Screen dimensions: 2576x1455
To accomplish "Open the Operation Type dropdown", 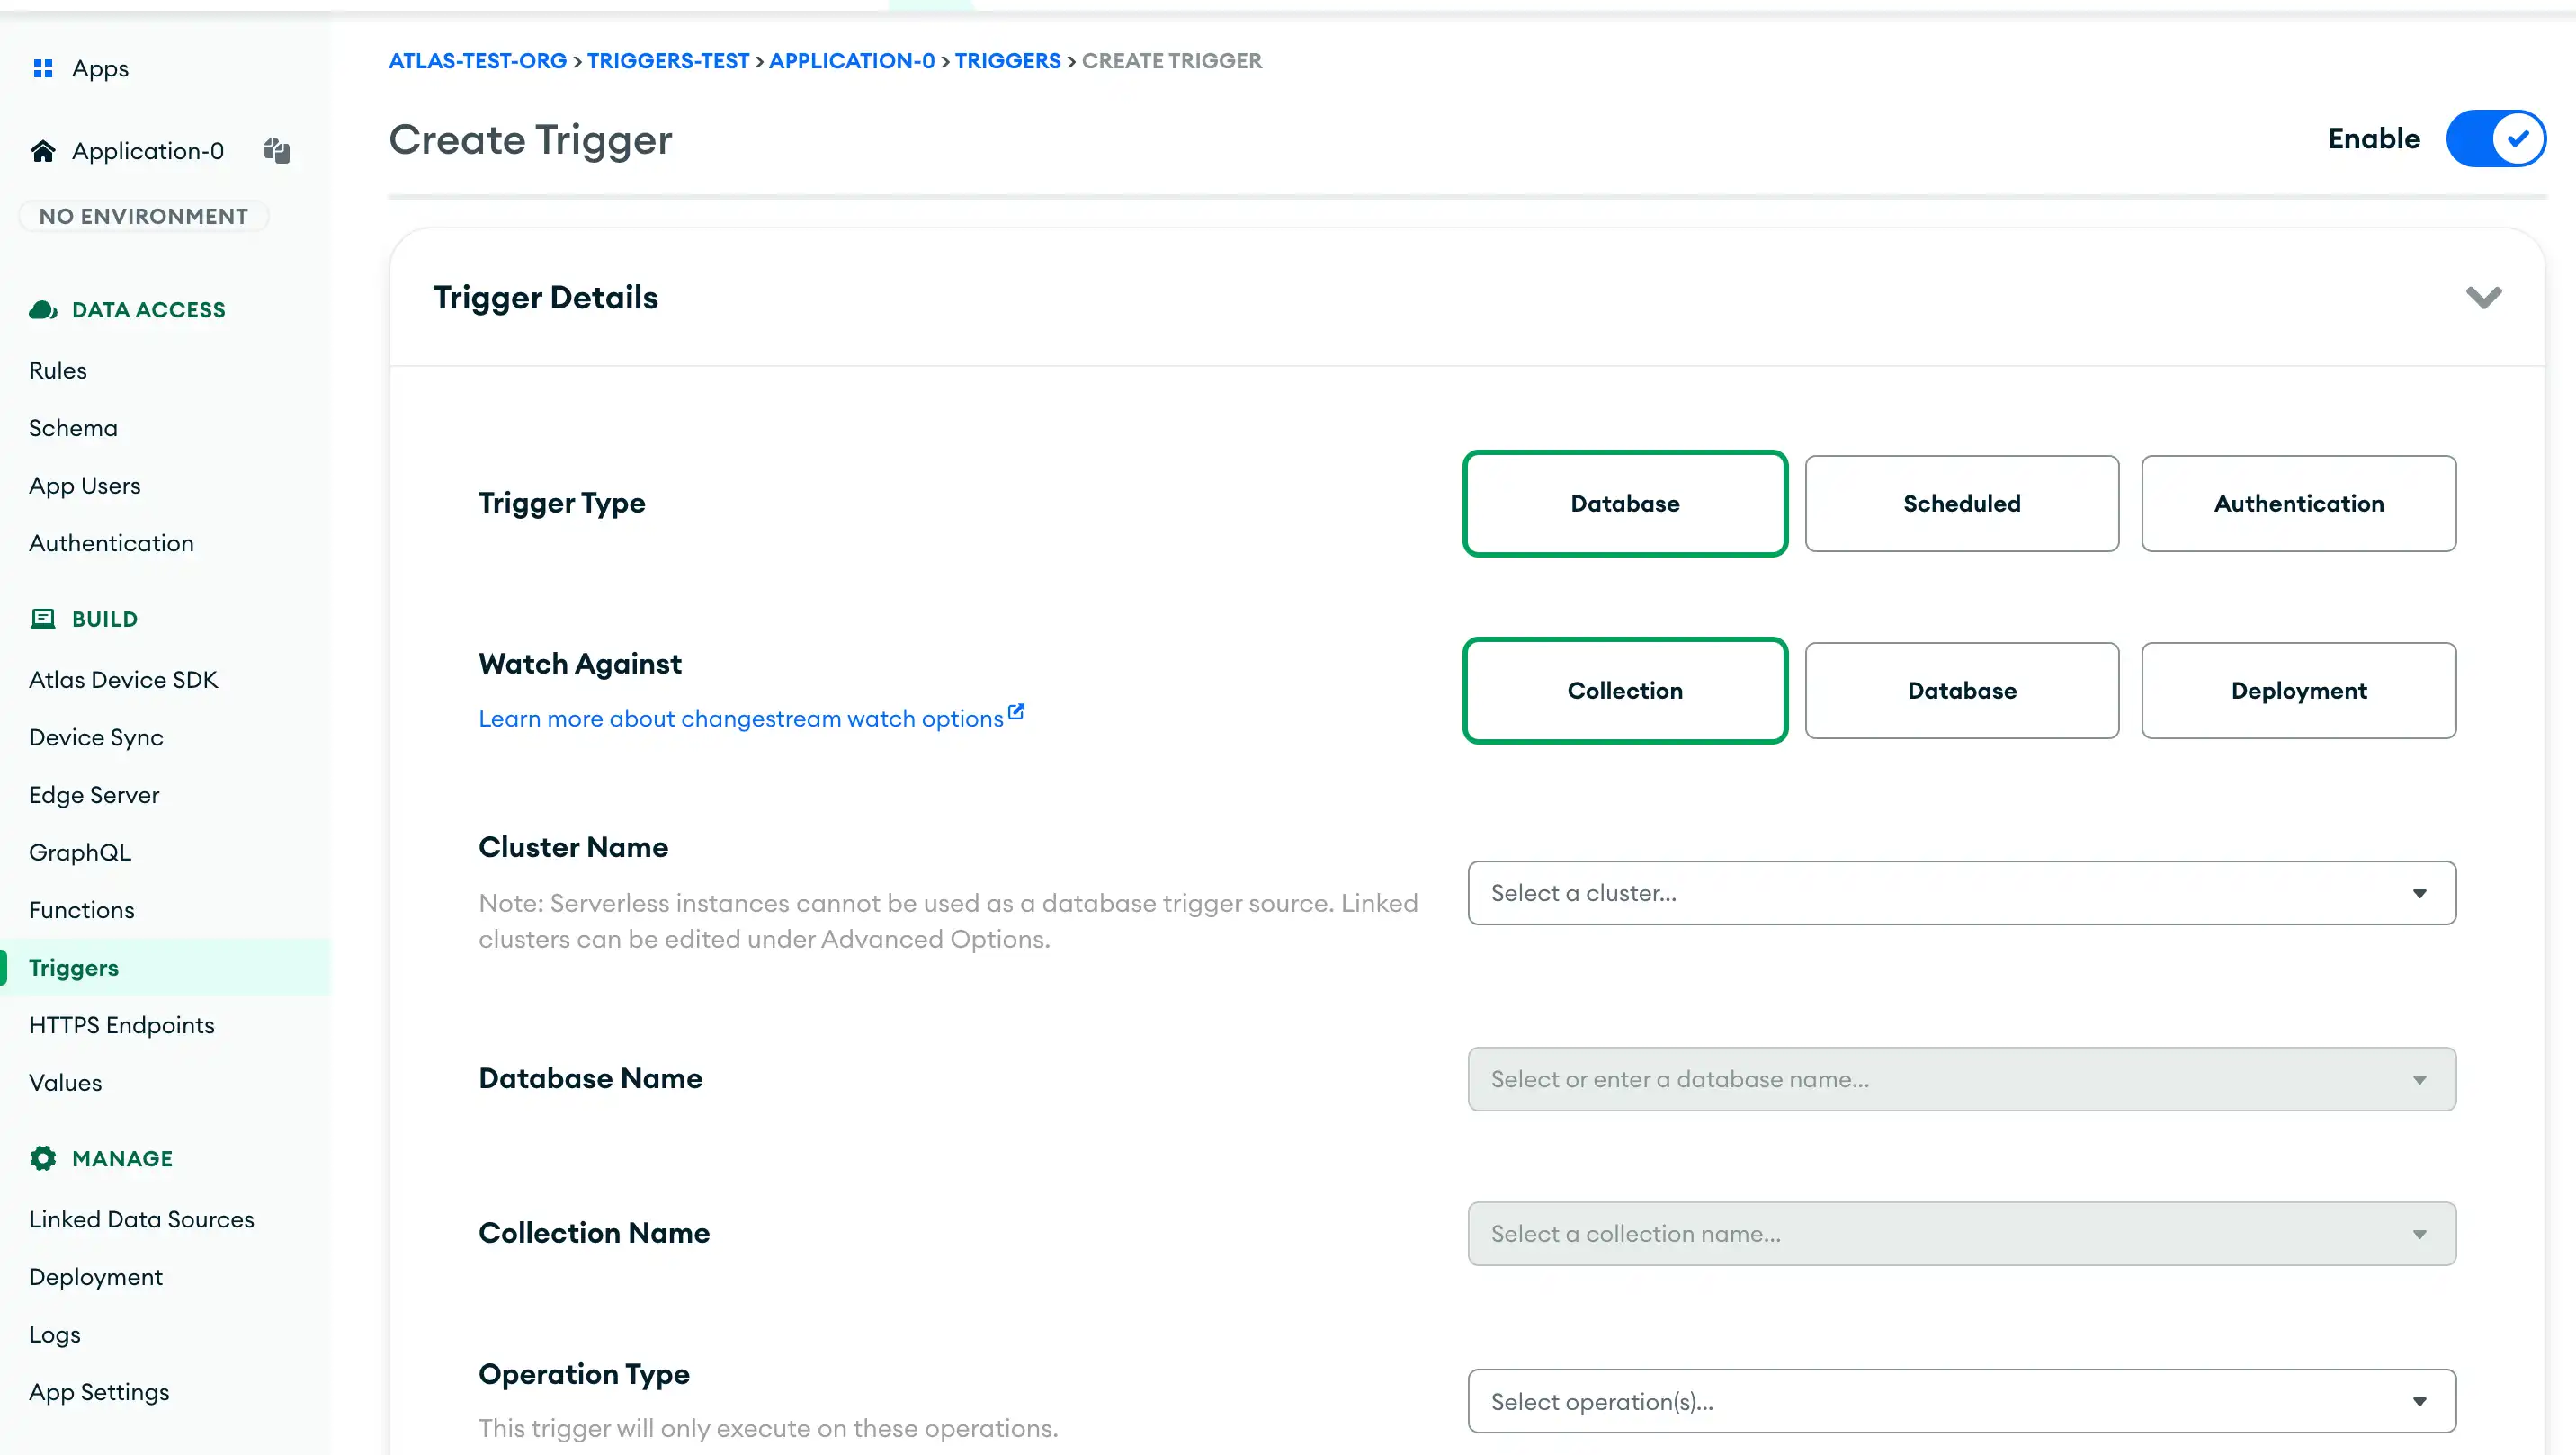I will pos(1960,1400).
